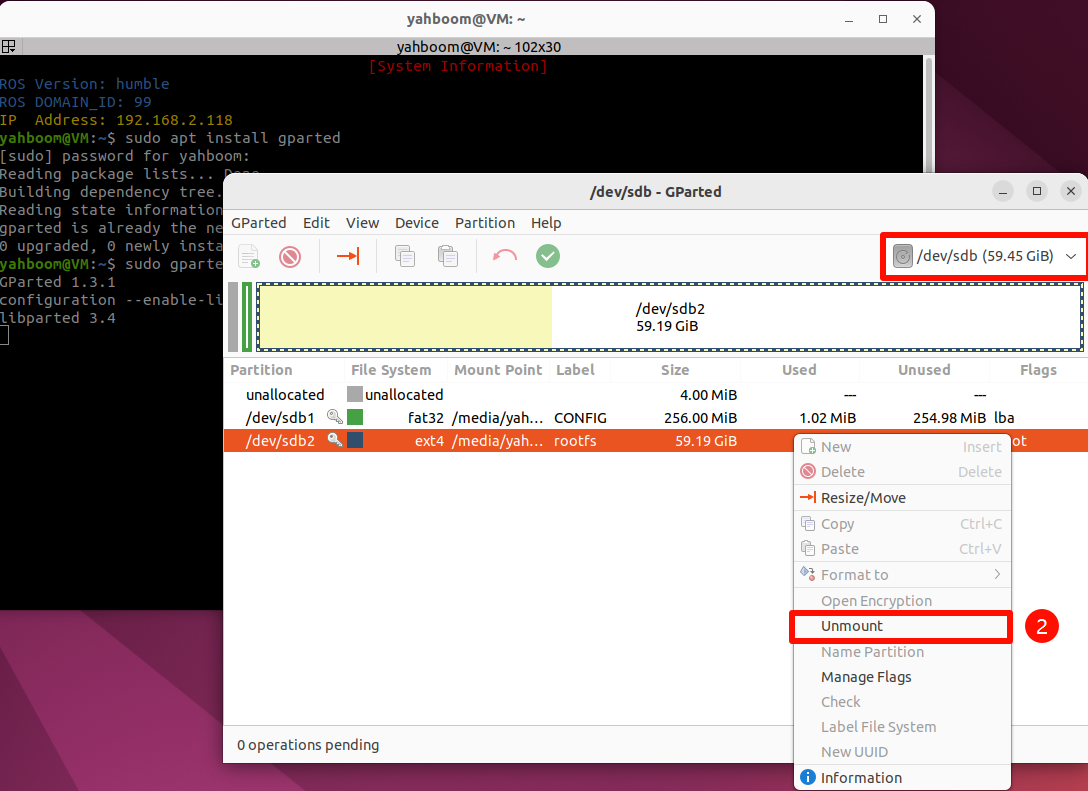This screenshot has width=1088, height=791.
Task: Minimize the yahboom@VM terminal window
Action: [849, 19]
